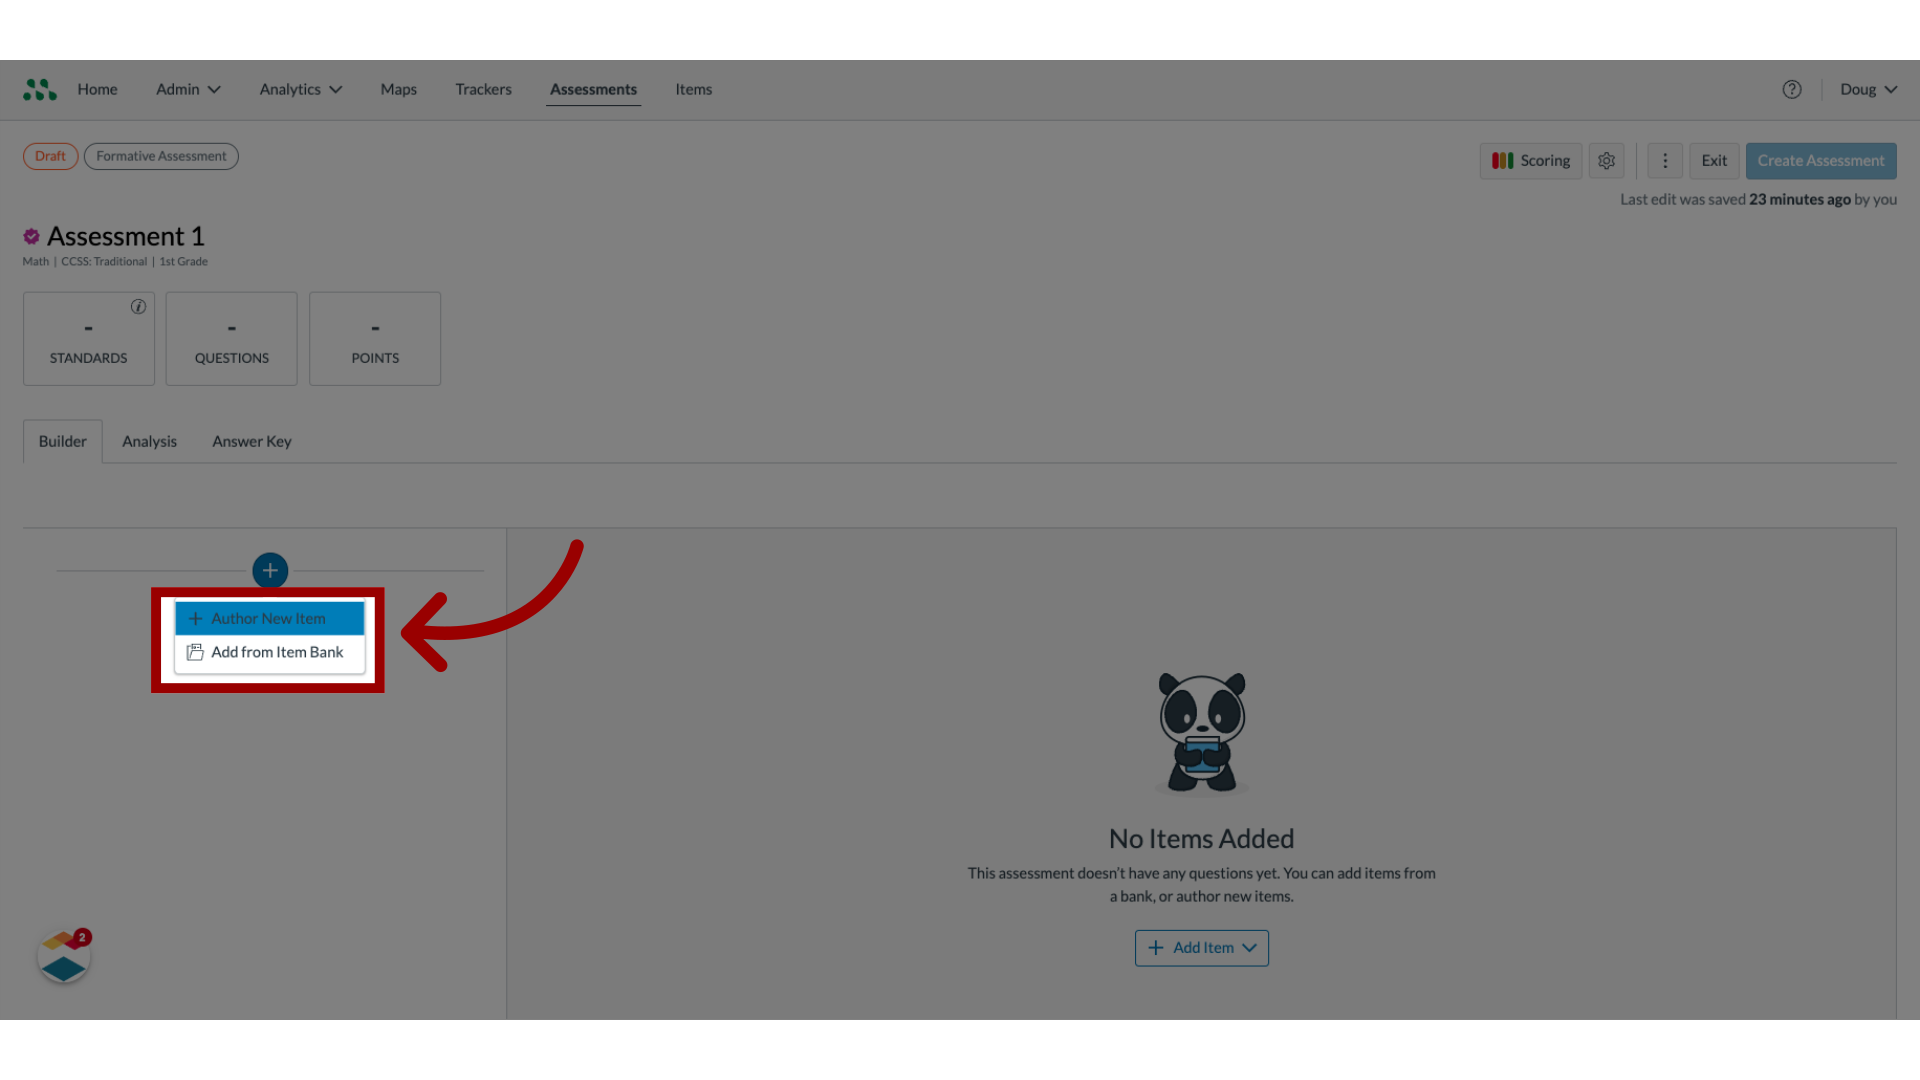Image resolution: width=1920 pixels, height=1080 pixels.
Task: Switch to the Answer Key tab
Action: pos(251,440)
